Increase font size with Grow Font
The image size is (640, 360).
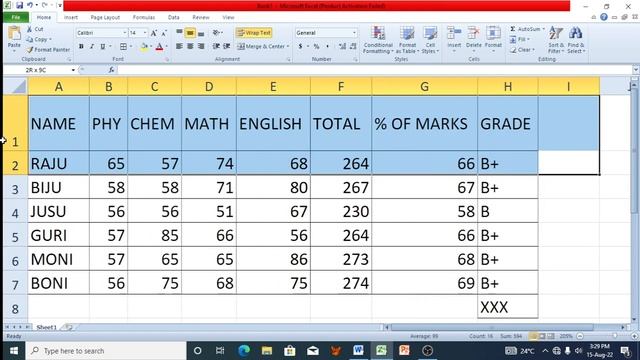(x=154, y=33)
